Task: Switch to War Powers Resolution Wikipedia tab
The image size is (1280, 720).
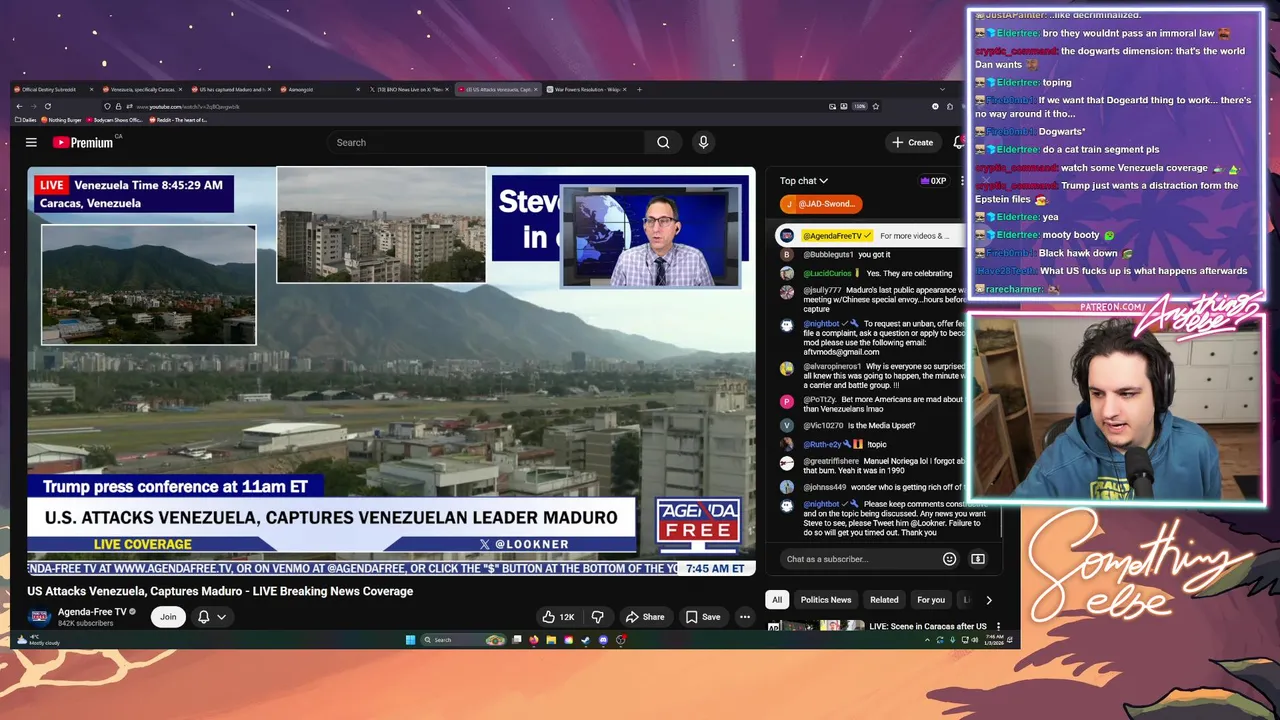Action: 586,89
